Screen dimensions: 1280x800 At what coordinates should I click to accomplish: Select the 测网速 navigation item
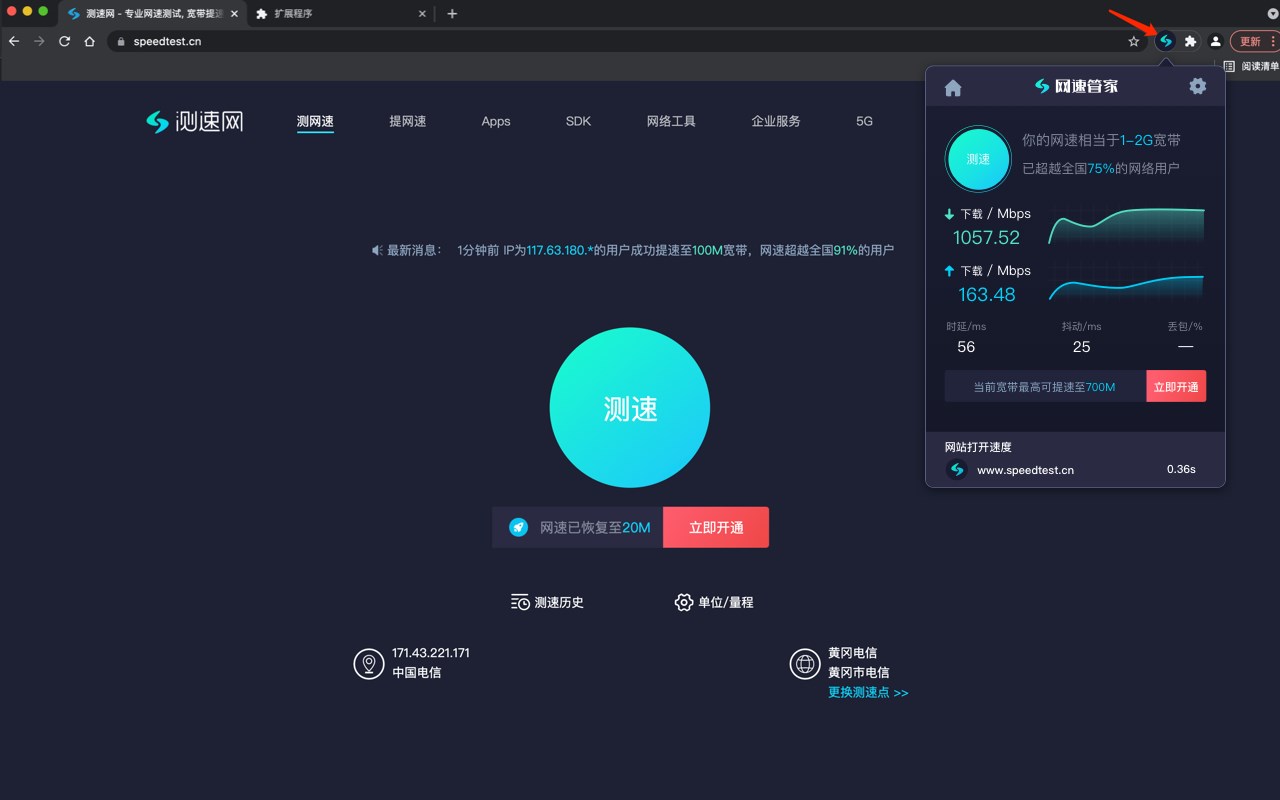tap(315, 121)
